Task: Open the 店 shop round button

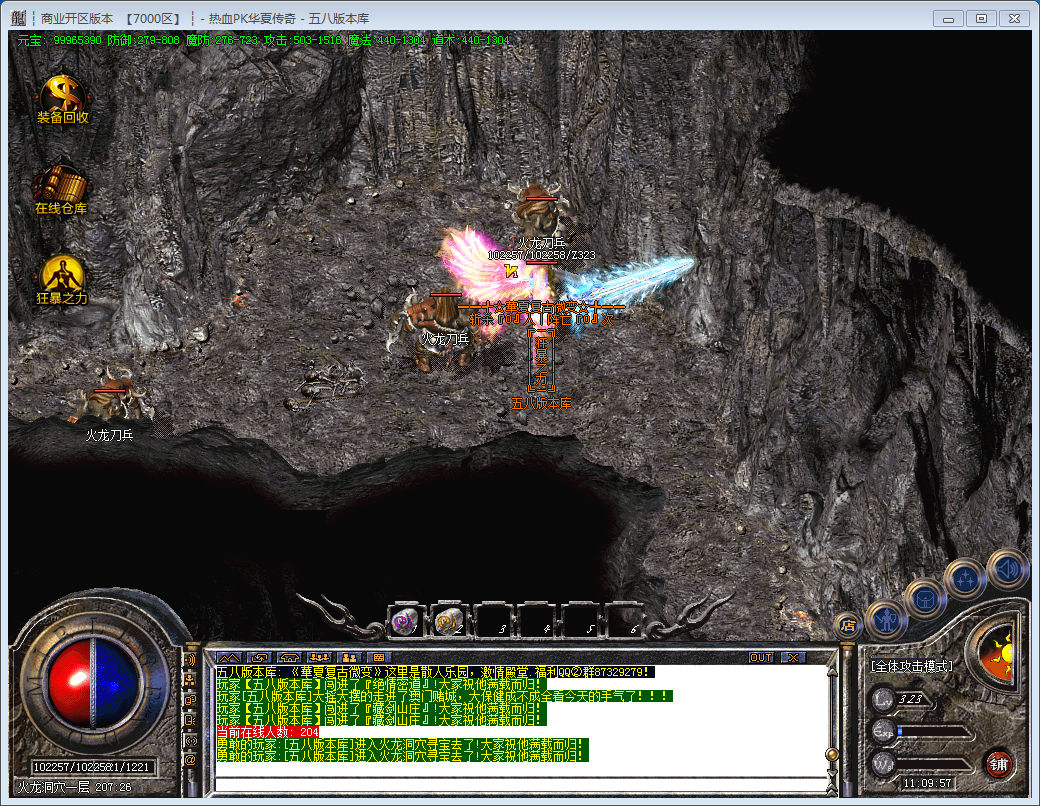Action: click(848, 625)
